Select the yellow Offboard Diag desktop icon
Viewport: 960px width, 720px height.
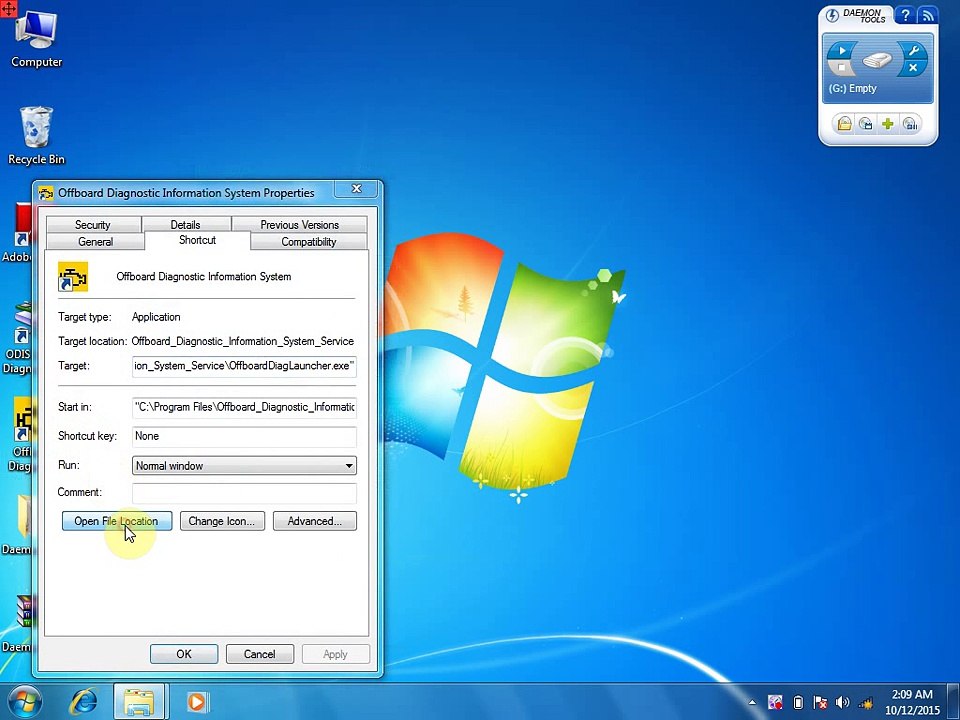19,435
